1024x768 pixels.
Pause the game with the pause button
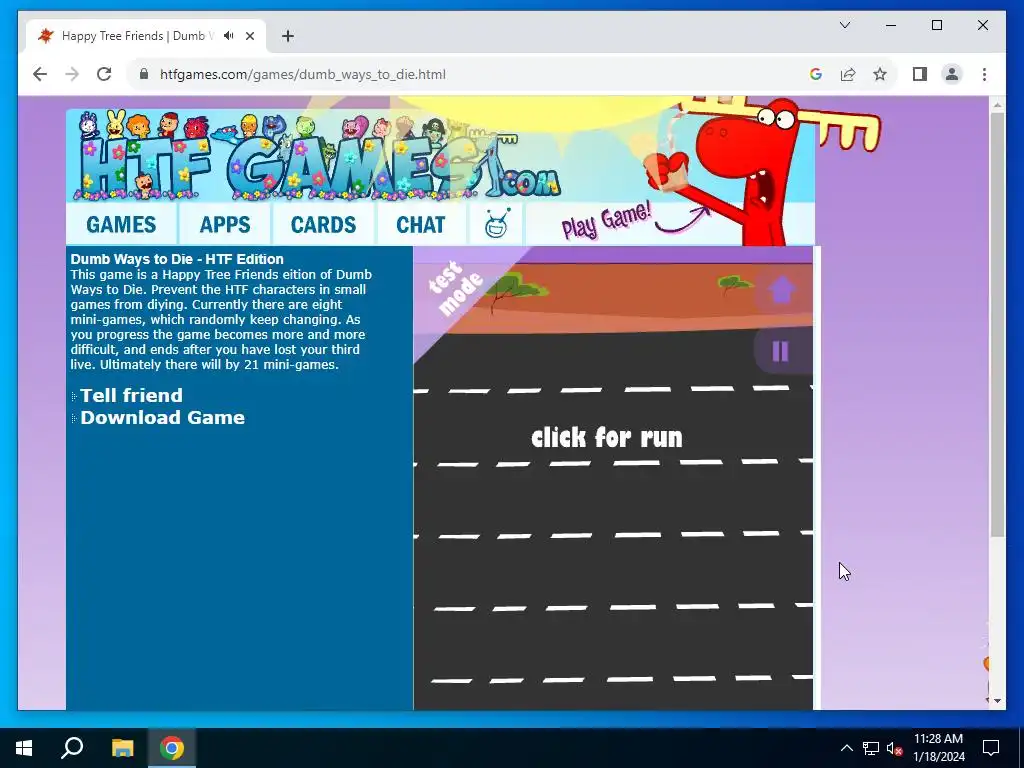780,351
